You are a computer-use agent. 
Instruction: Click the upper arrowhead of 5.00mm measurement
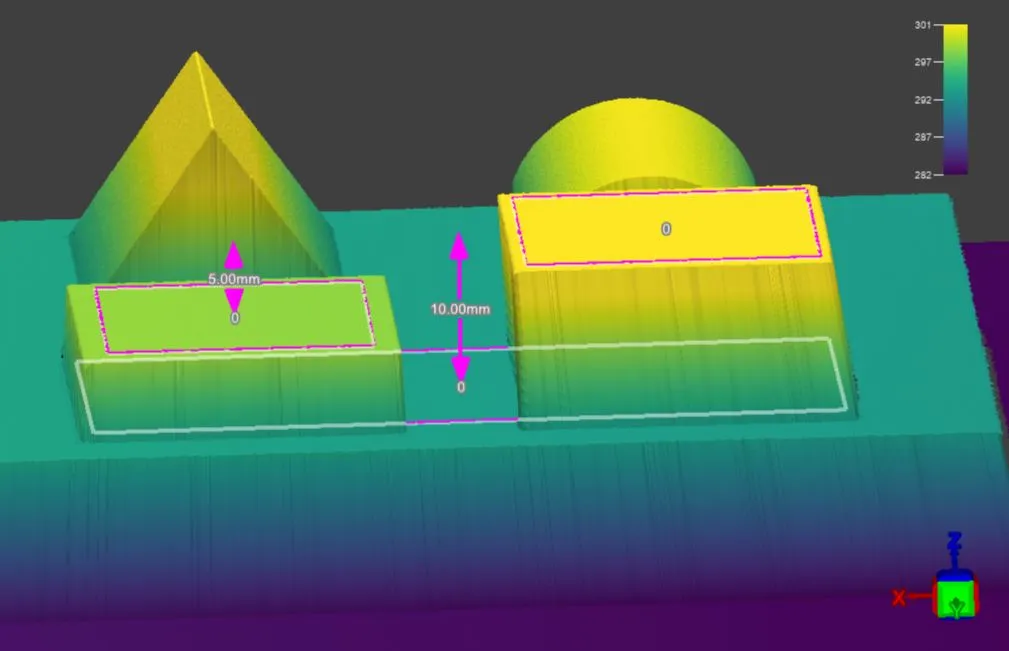[x=233, y=254]
